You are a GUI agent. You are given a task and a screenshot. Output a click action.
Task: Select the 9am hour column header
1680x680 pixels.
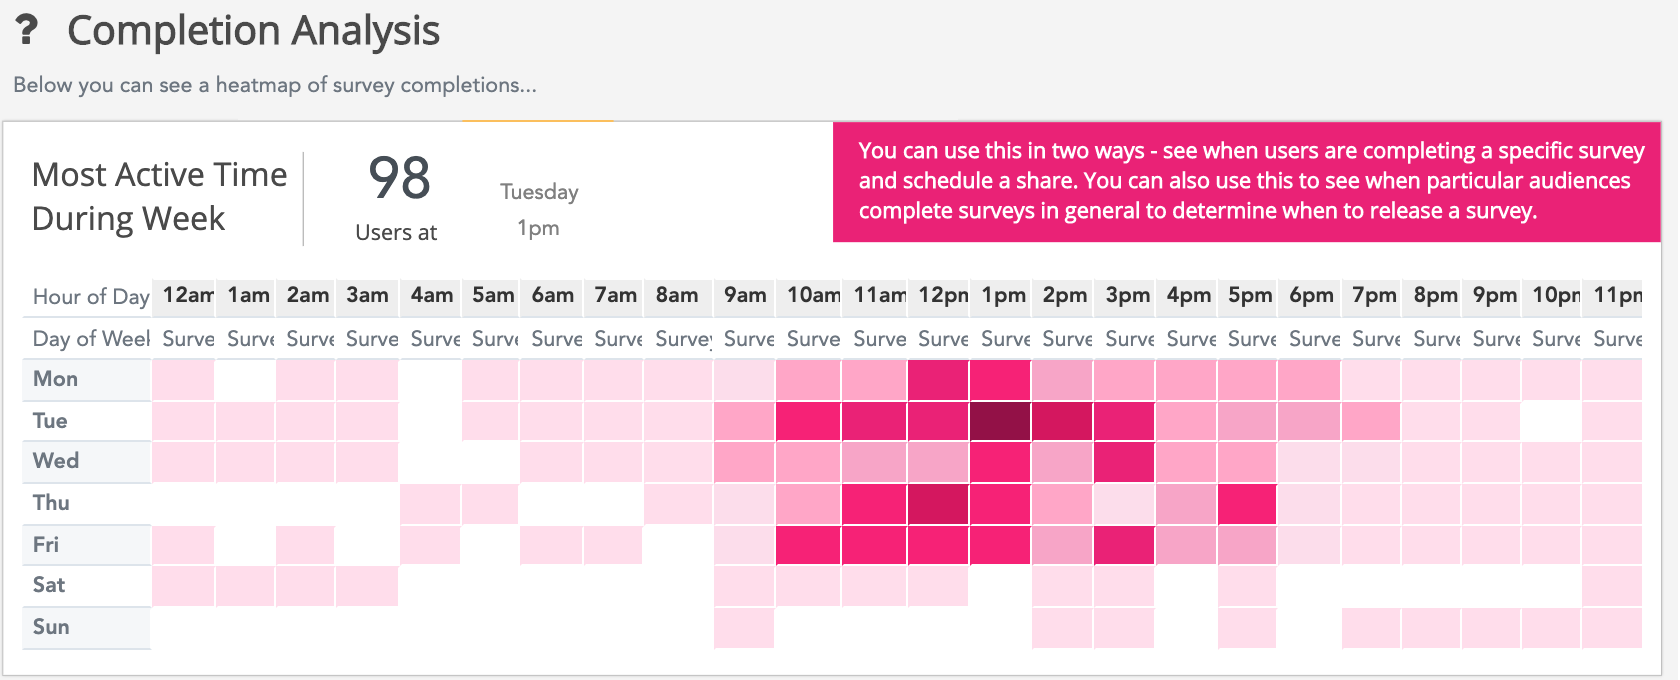(x=745, y=295)
